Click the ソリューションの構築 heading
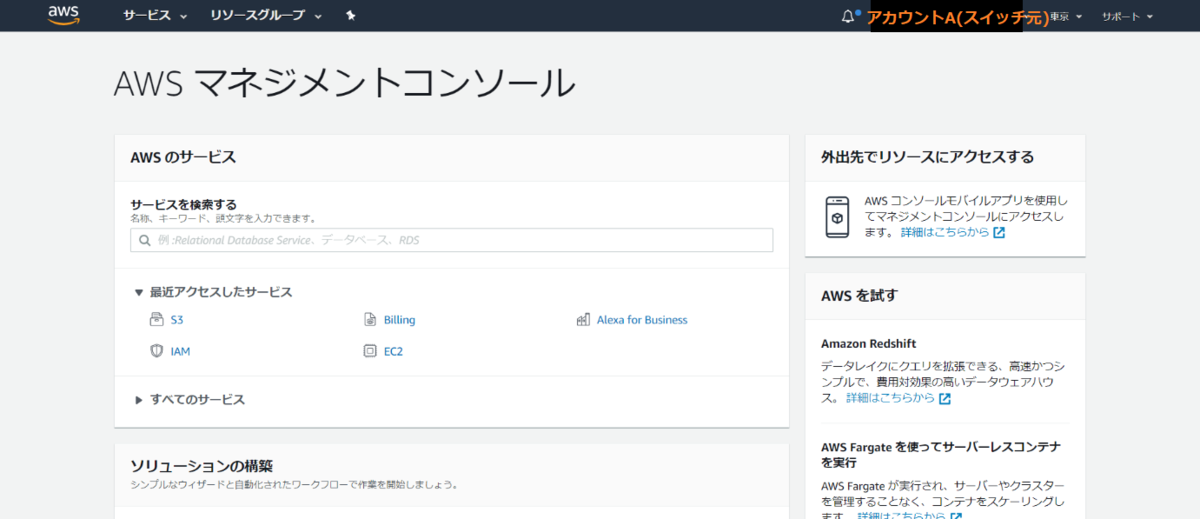1200x519 pixels. coord(202,466)
